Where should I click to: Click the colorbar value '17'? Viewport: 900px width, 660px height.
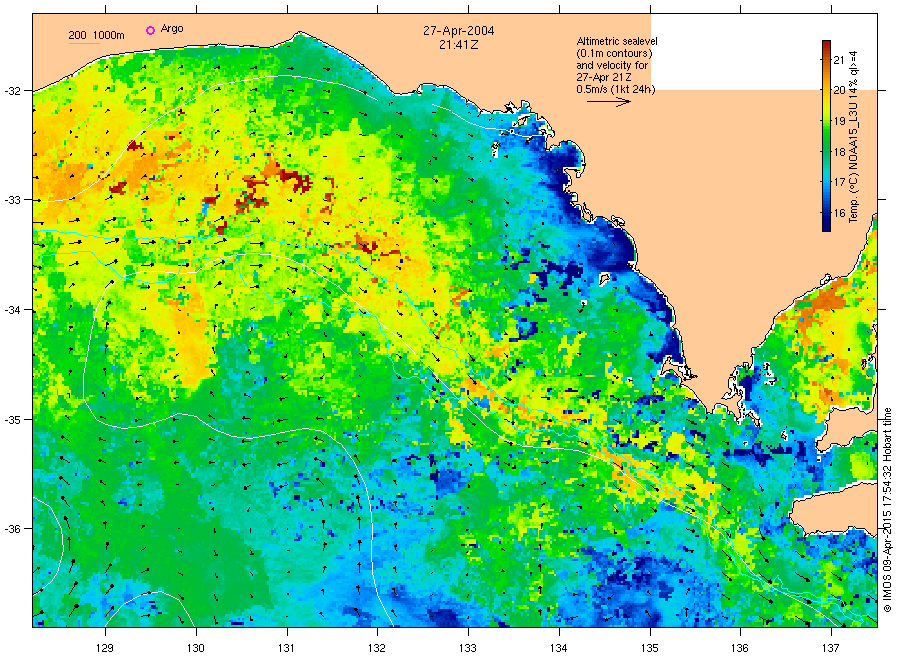[839, 183]
